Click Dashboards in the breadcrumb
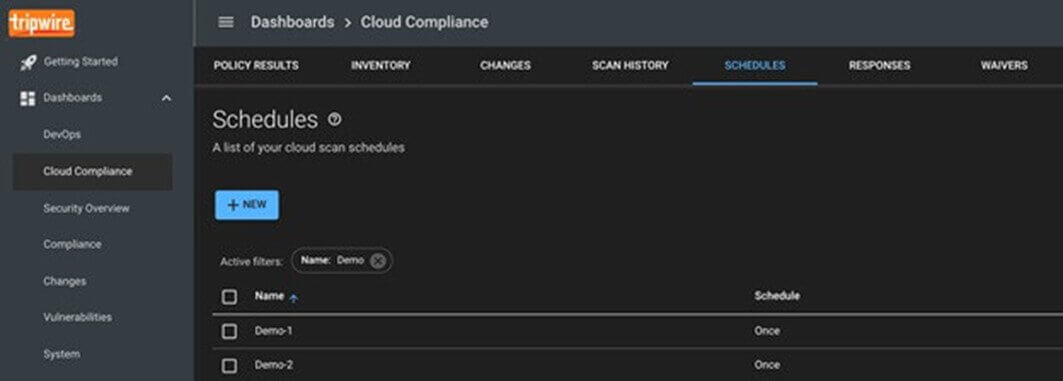The image size is (1063, 381). [x=292, y=22]
